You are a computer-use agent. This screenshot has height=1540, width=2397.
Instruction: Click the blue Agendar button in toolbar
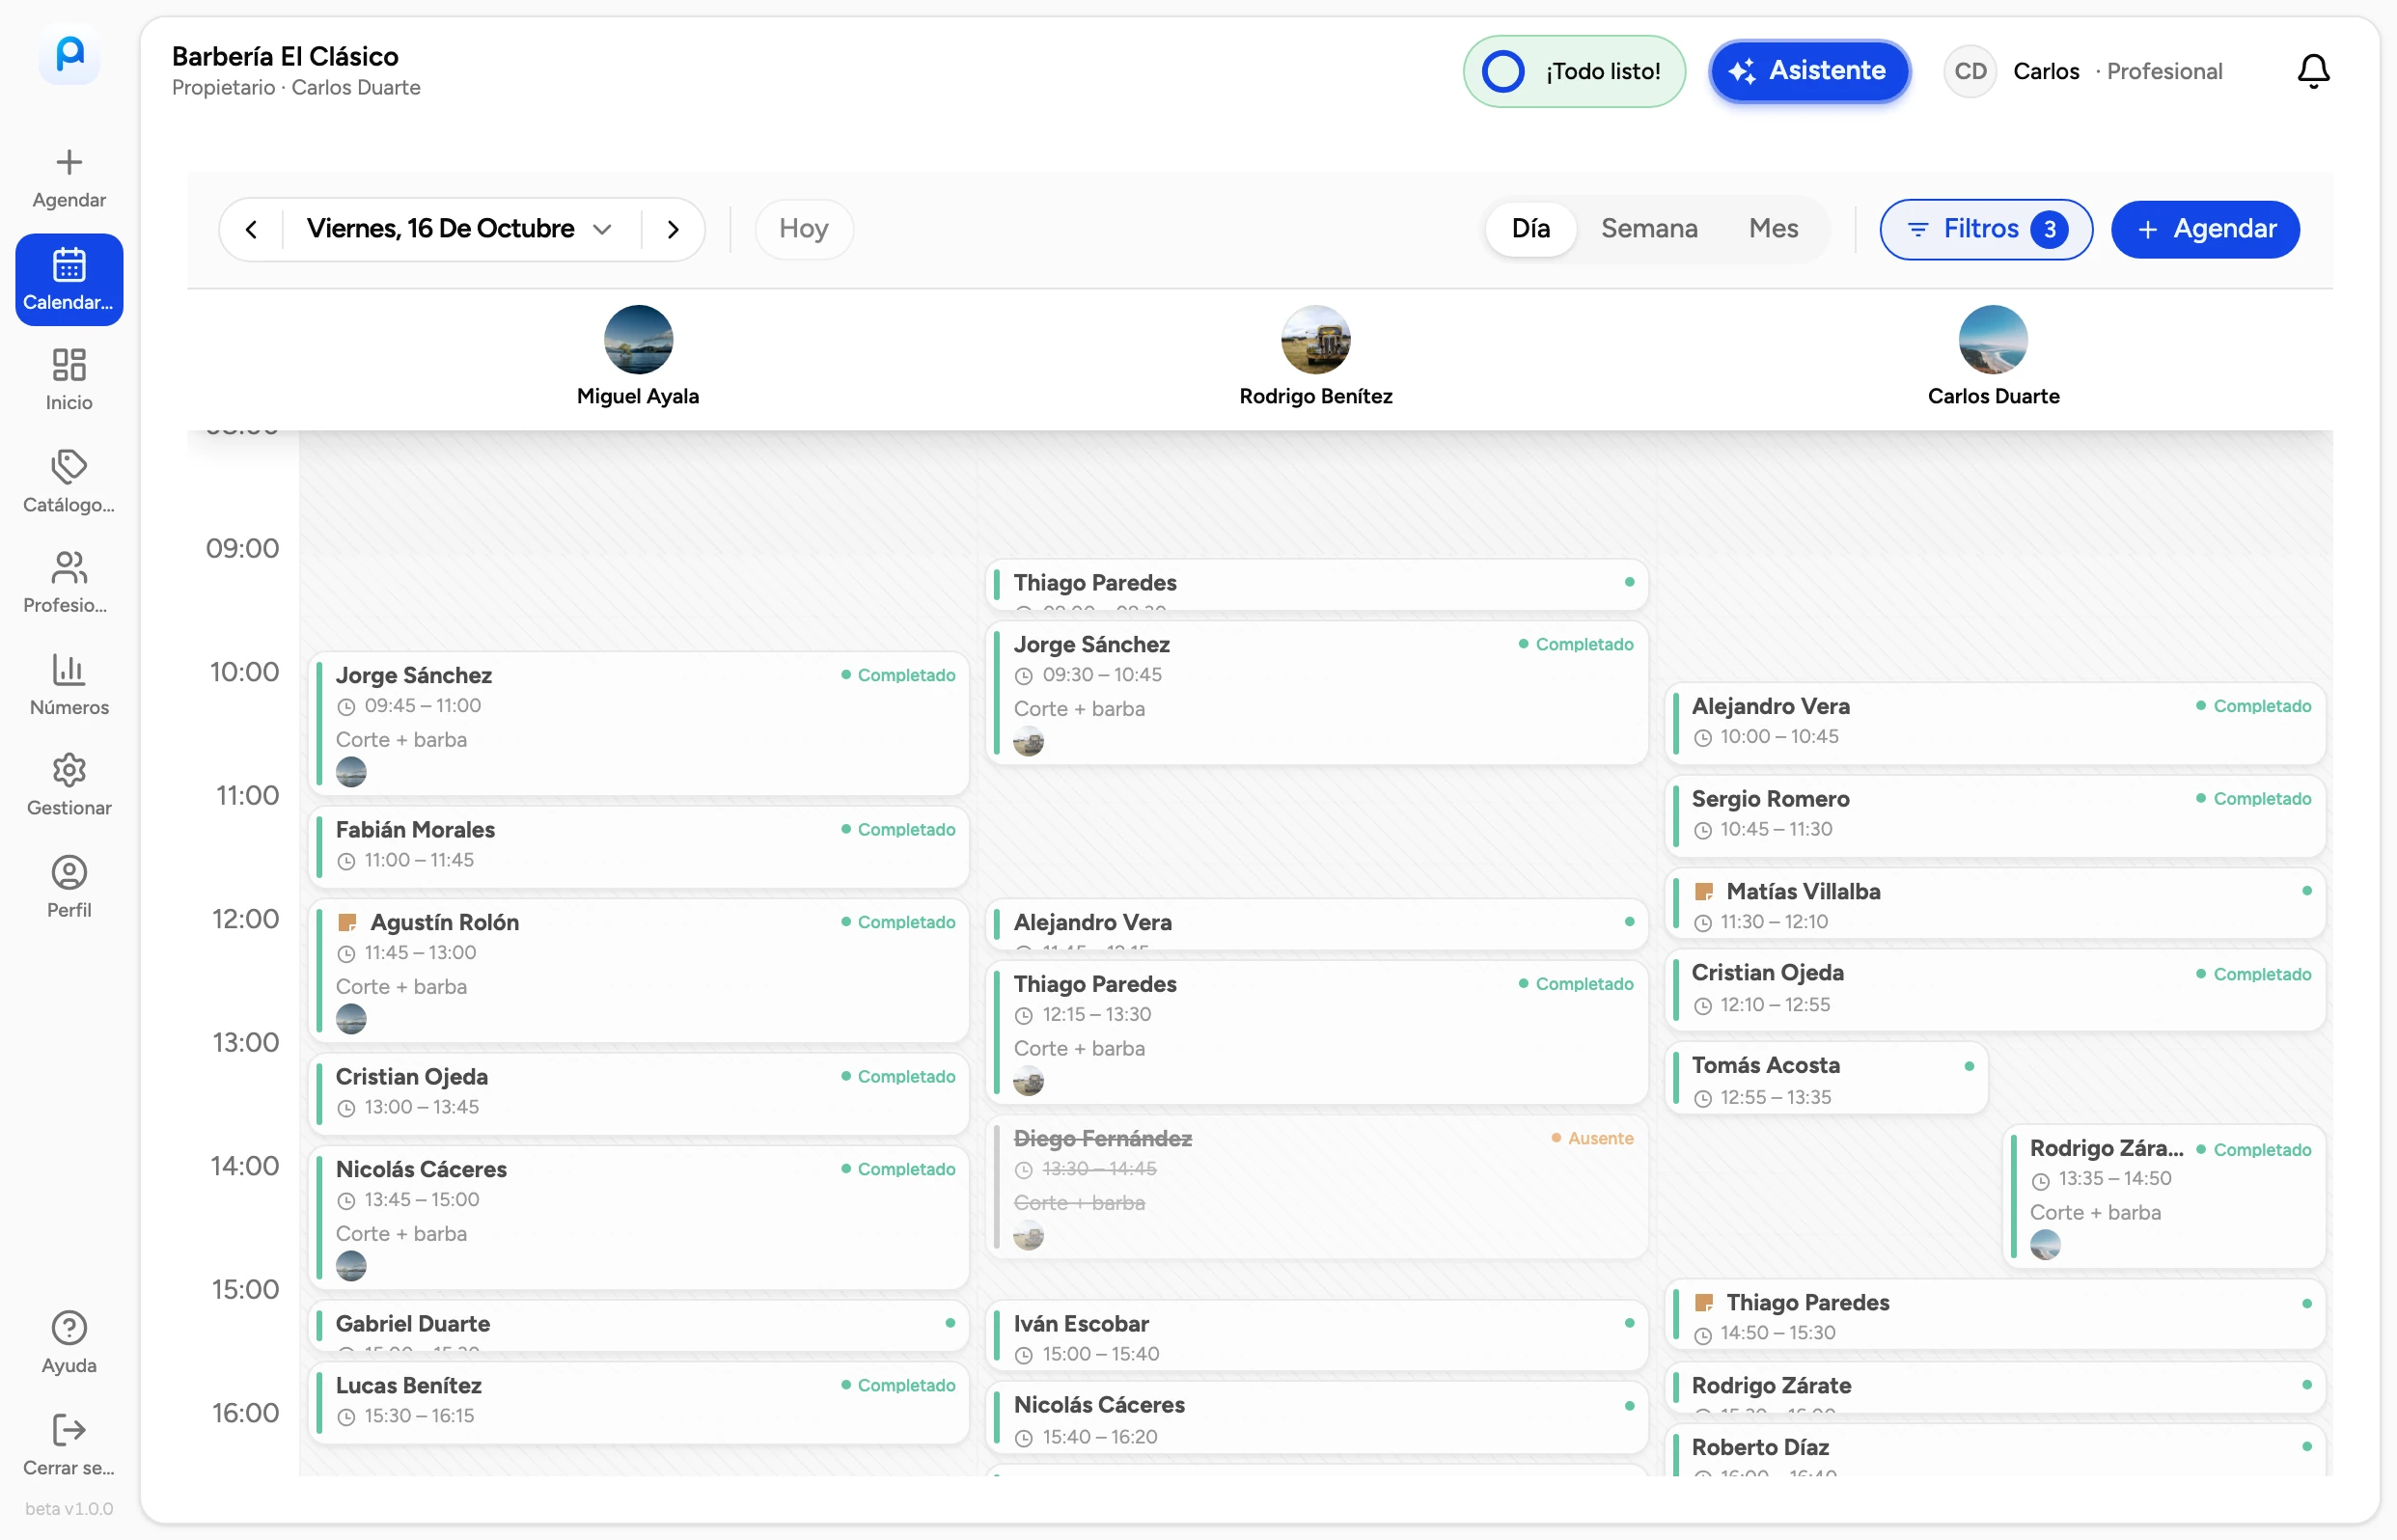[2205, 229]
